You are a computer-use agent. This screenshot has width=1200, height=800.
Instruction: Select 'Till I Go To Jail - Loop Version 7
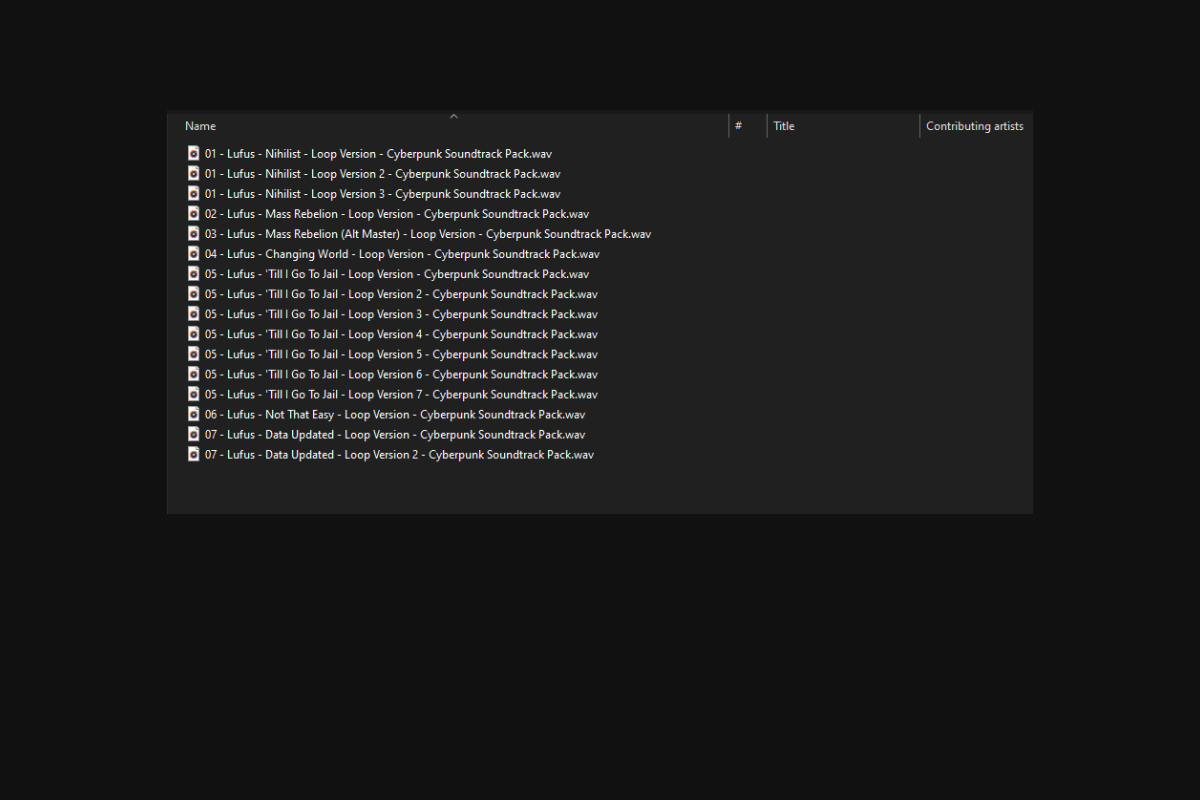point(401,394)
